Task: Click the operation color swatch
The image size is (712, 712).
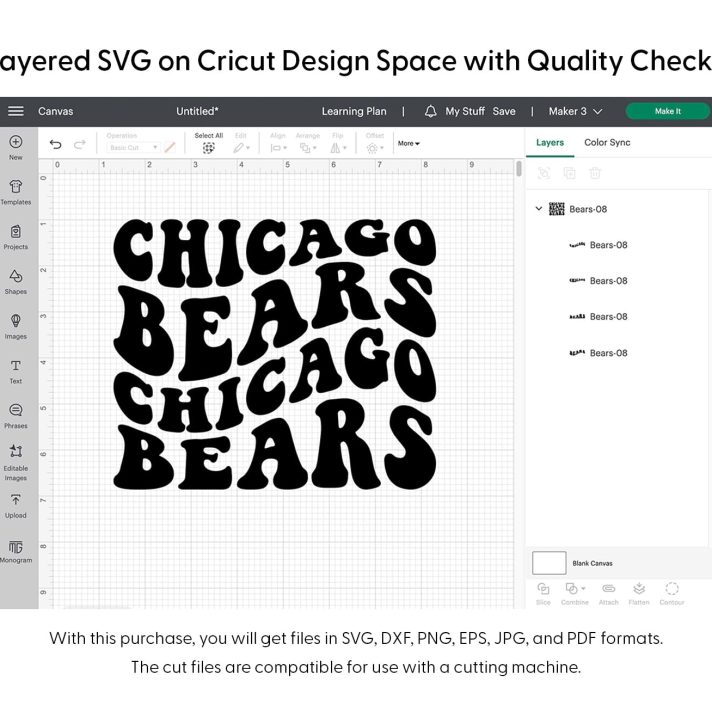Action: point(170,148)
